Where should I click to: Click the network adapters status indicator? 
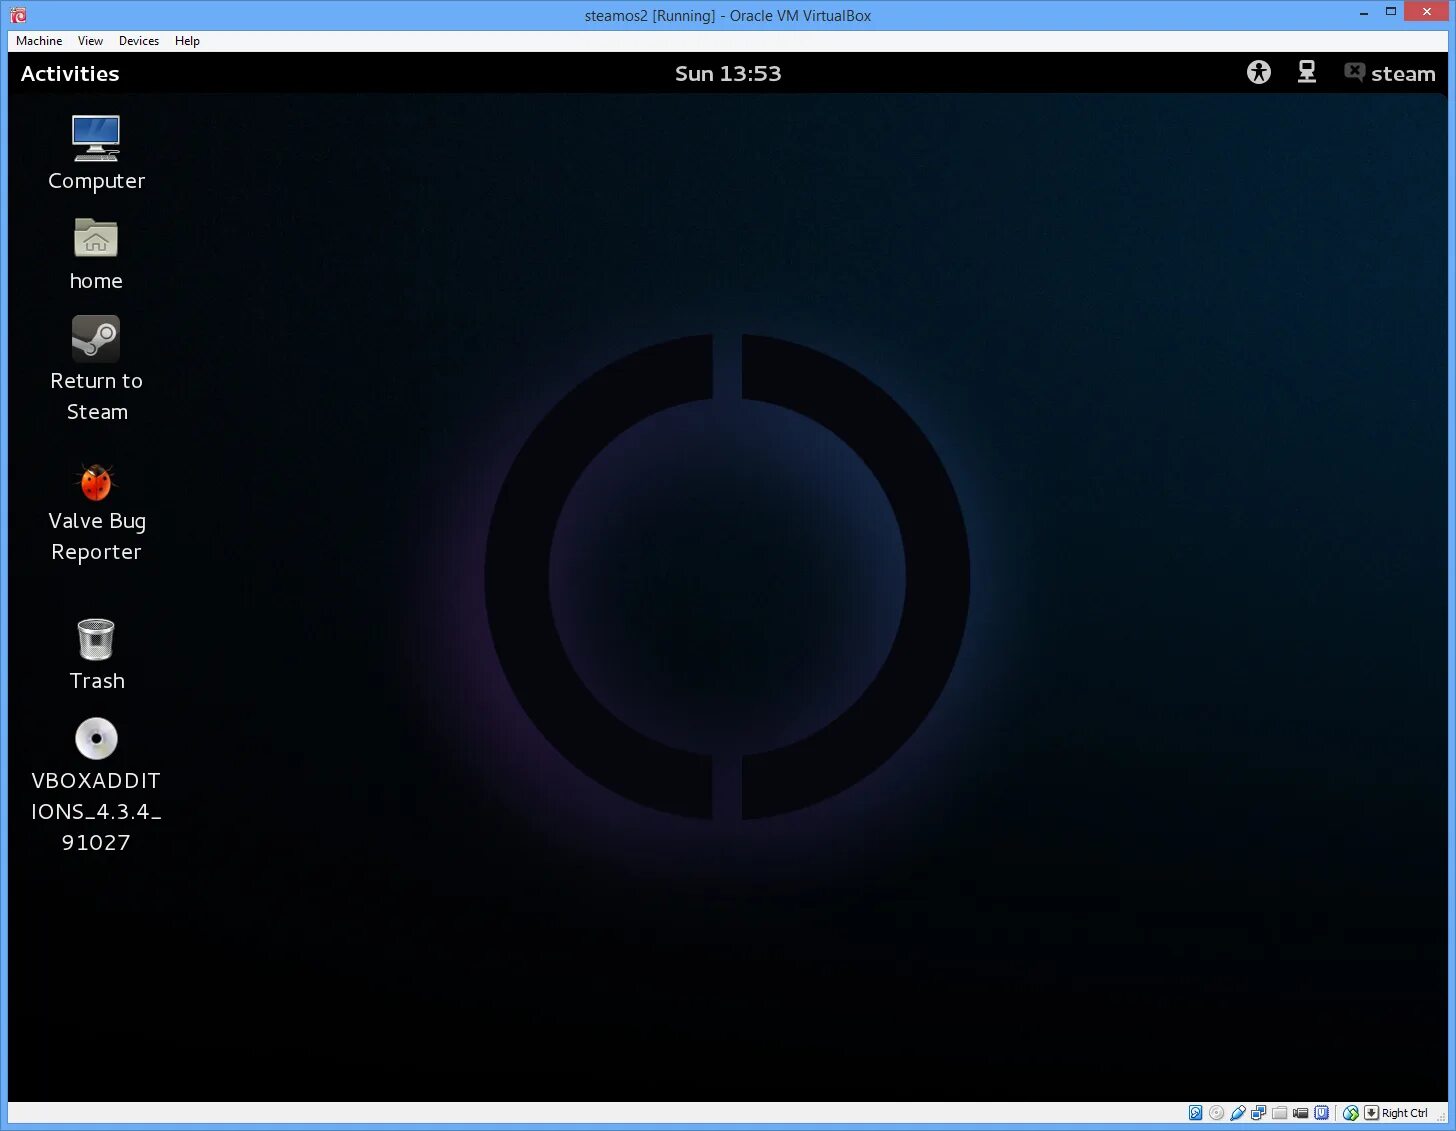(1258, 1113)
